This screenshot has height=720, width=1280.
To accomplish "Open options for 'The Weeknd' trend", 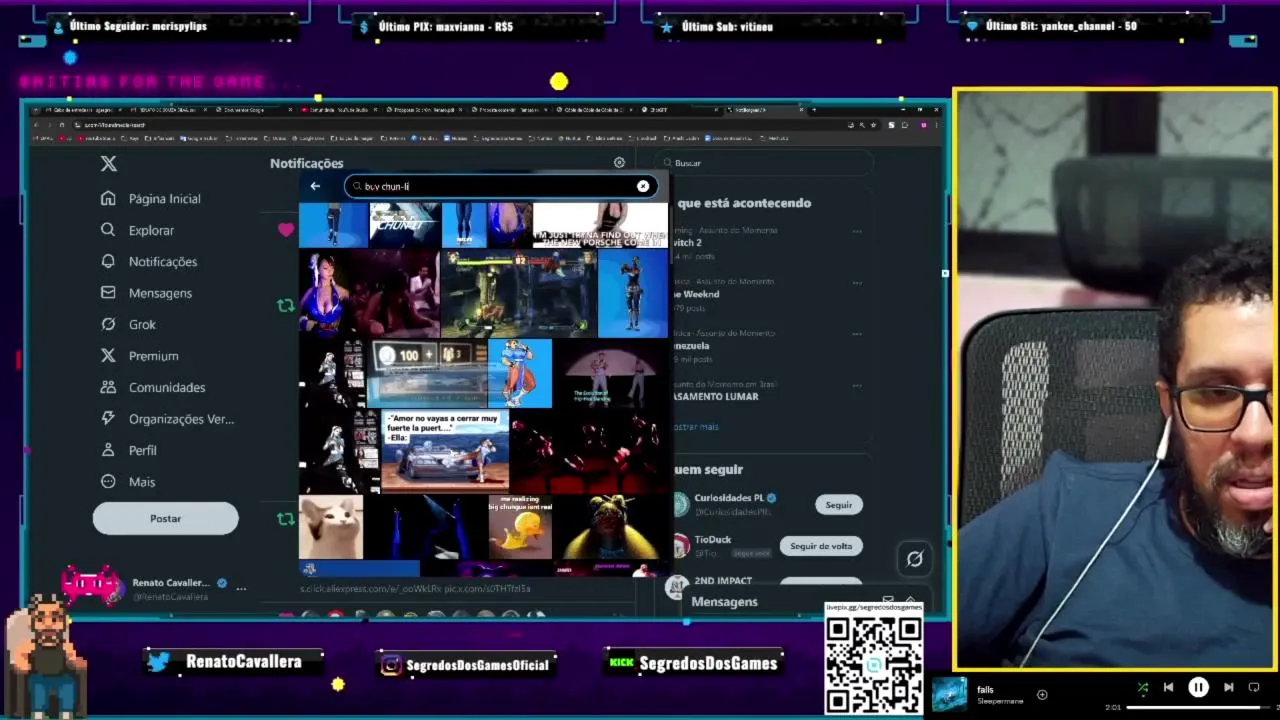I will tap(857, 282).
